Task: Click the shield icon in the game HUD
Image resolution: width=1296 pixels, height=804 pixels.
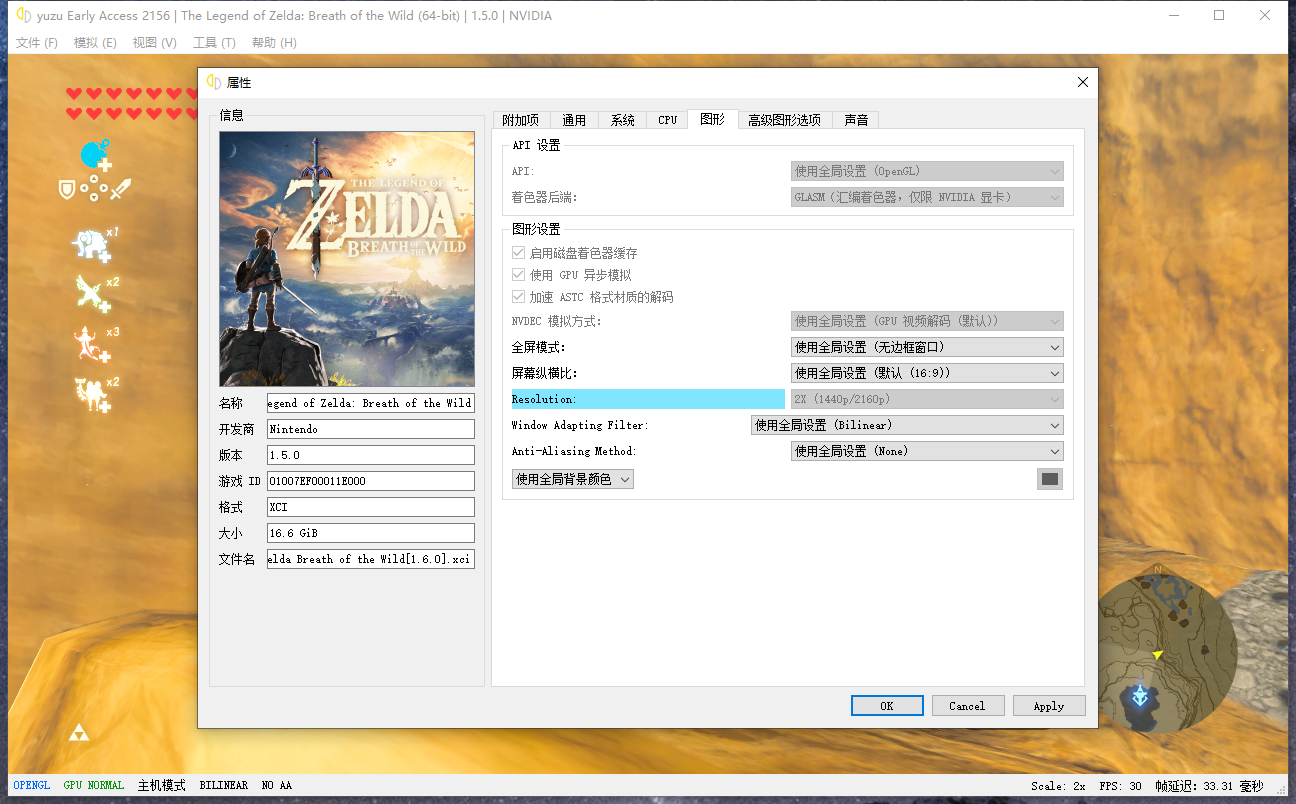Action: (67, 189)
